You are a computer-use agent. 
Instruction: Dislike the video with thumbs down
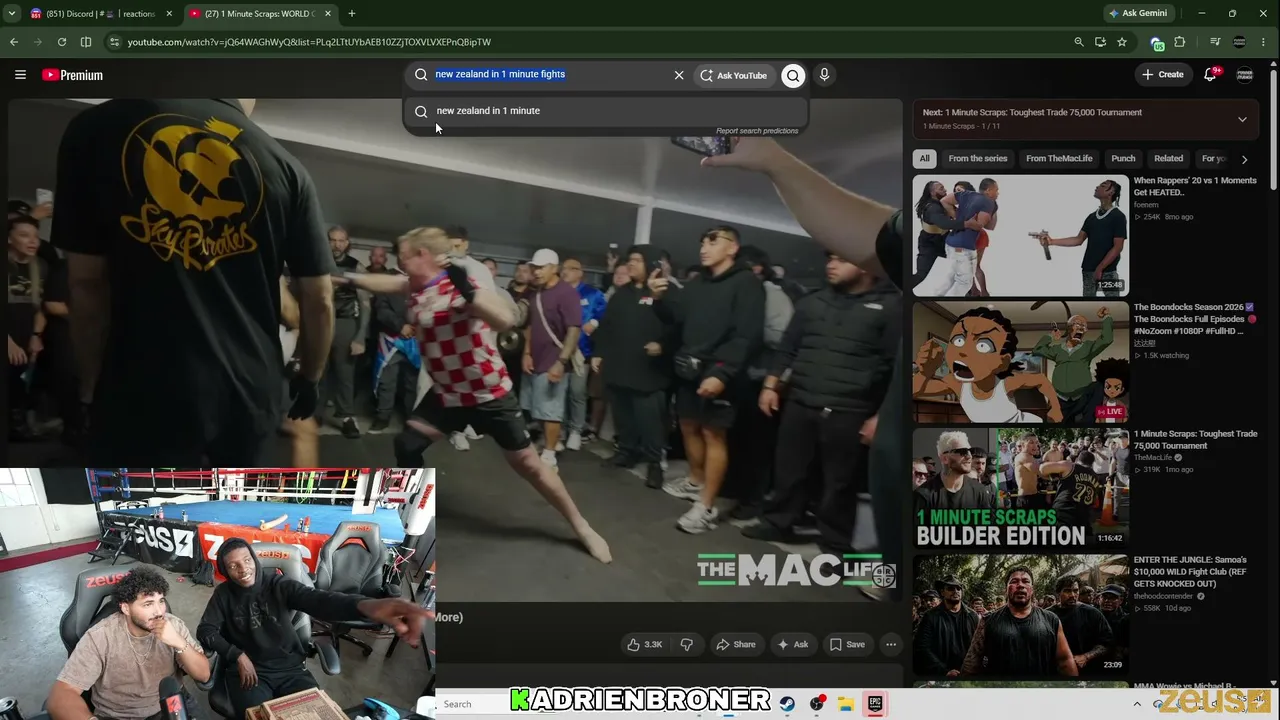(686, 645)
